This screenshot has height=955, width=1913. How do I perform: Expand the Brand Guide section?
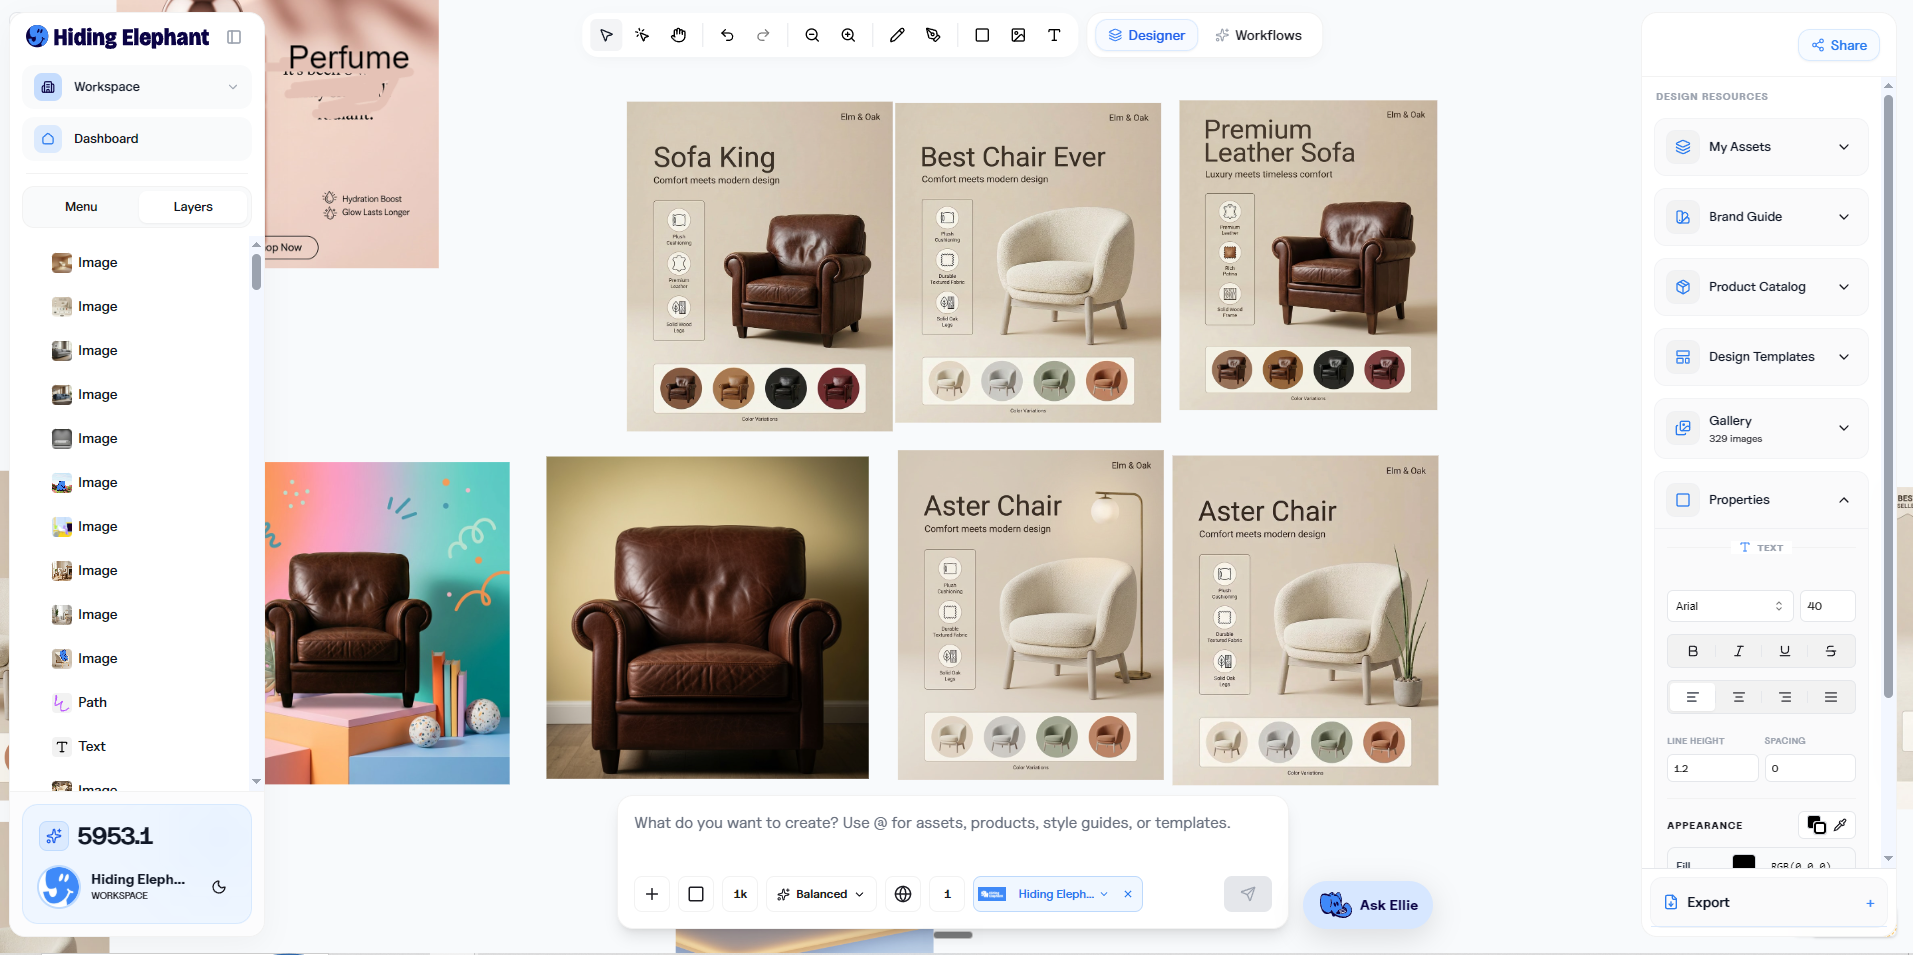pos(1761,217)
